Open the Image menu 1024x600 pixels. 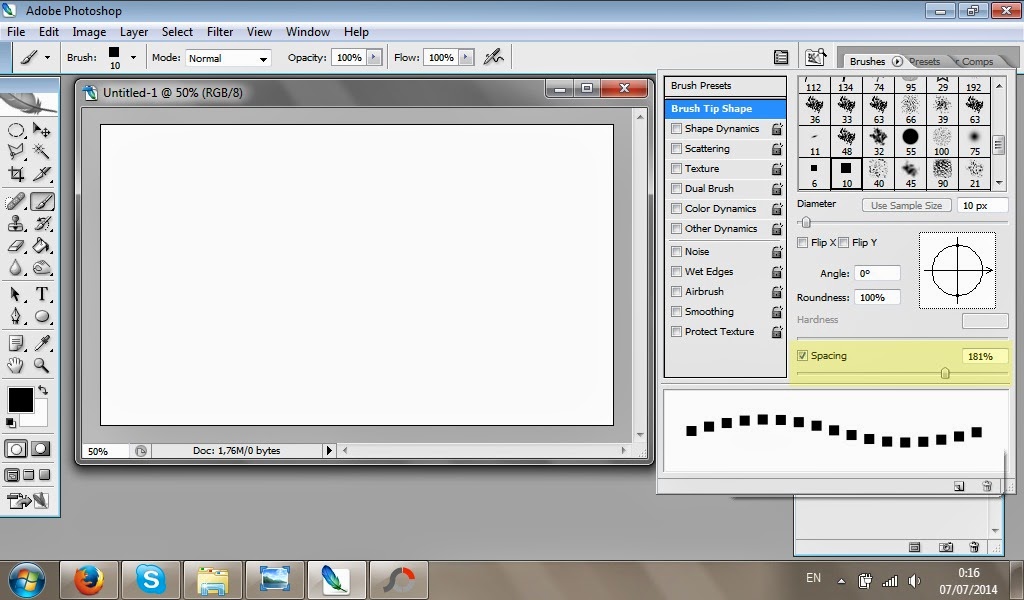pos(89,32)
